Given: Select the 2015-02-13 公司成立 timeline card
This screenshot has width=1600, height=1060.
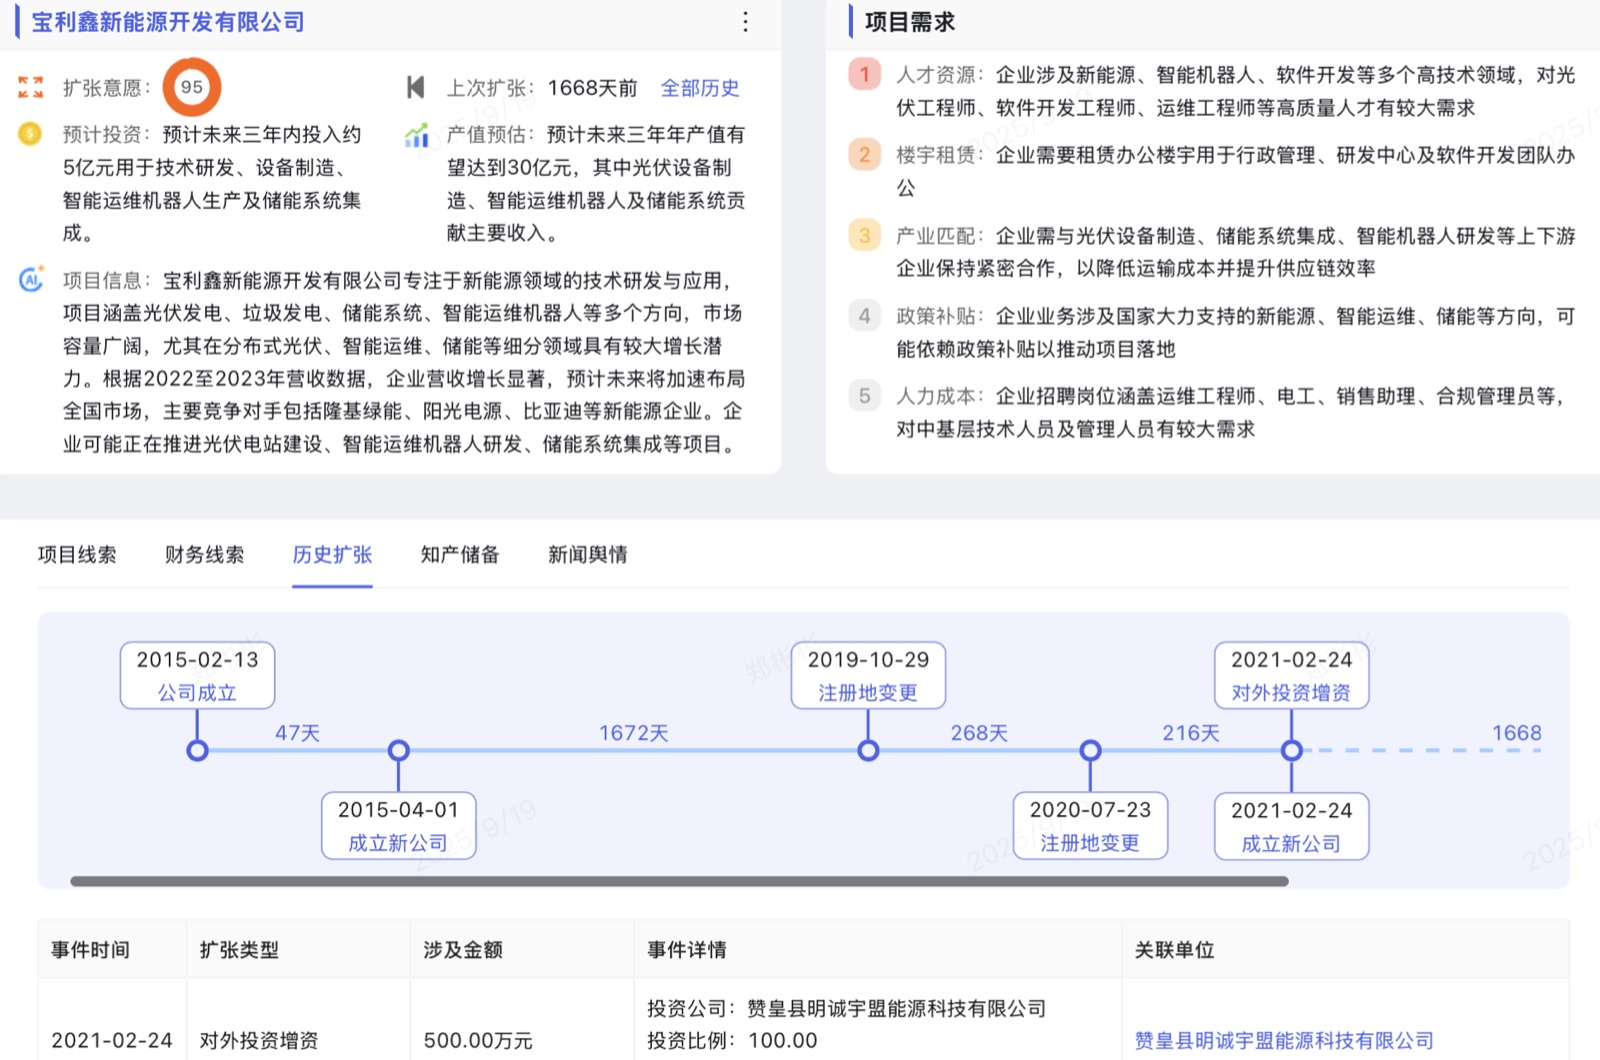Looking at the screenshot, I should point(198,676).
